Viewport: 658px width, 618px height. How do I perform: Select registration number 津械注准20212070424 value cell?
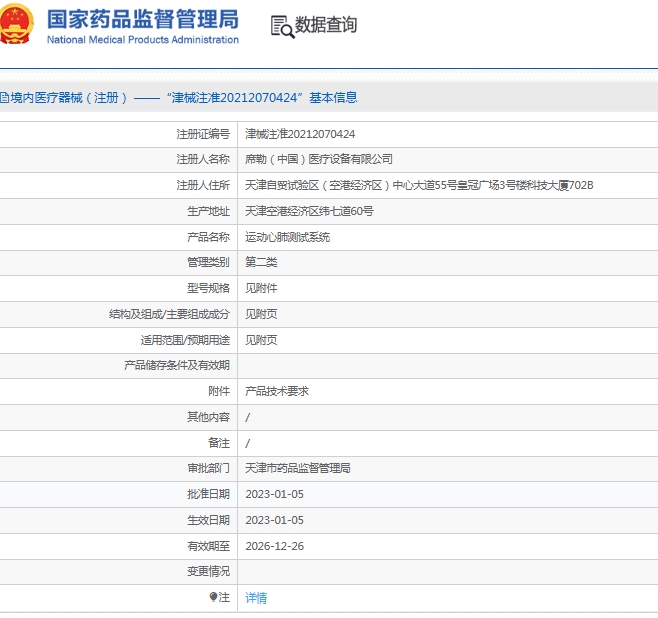(300, 134)
